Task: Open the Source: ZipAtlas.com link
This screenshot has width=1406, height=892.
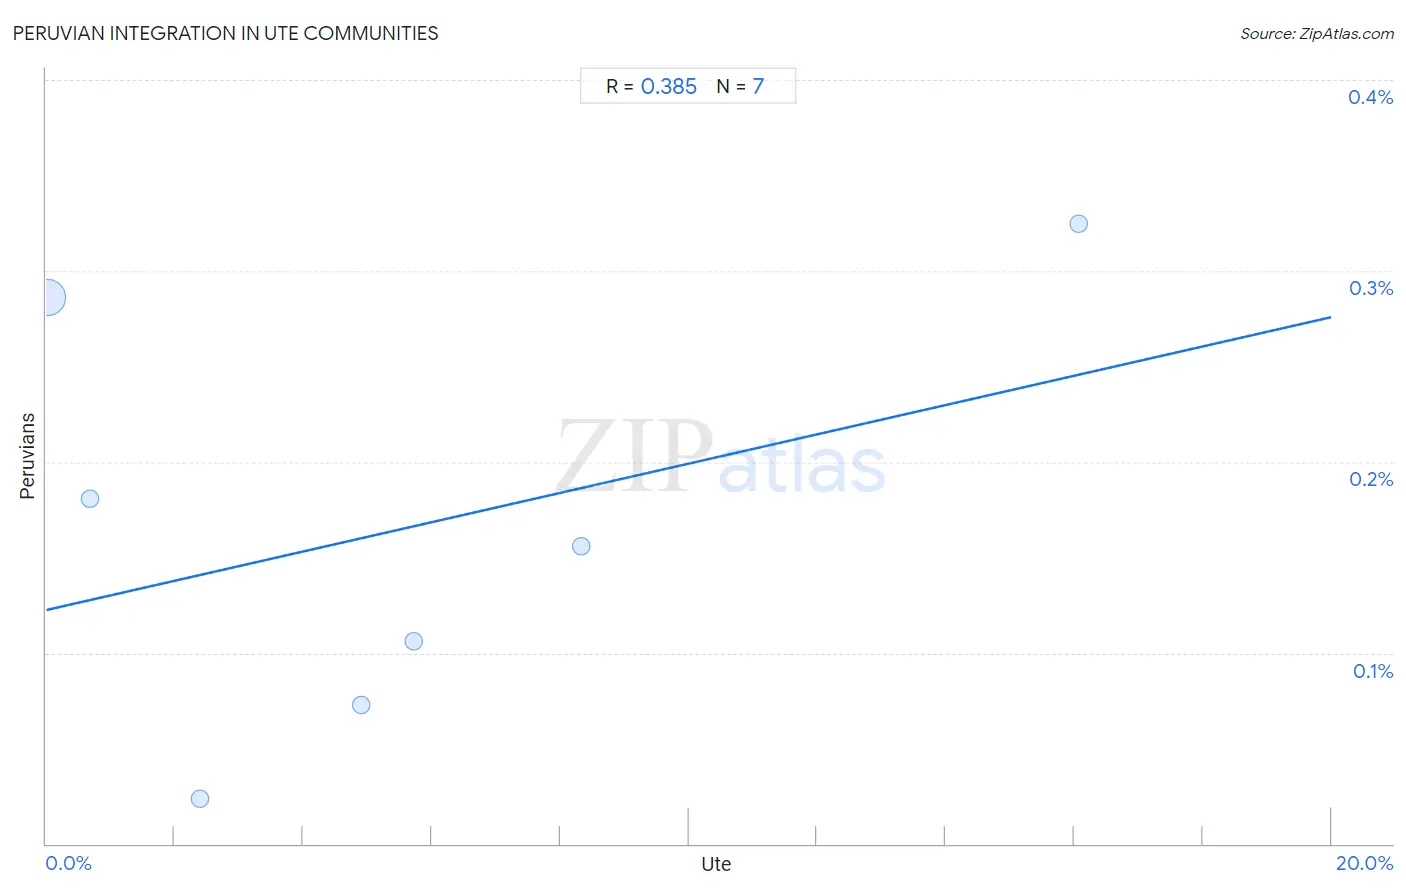Action: [x=1317, y=34]
